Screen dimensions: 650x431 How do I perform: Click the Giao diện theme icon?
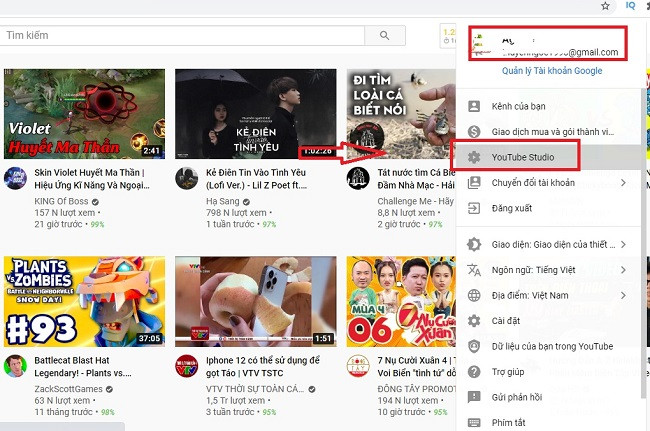[x=474, y=245]
